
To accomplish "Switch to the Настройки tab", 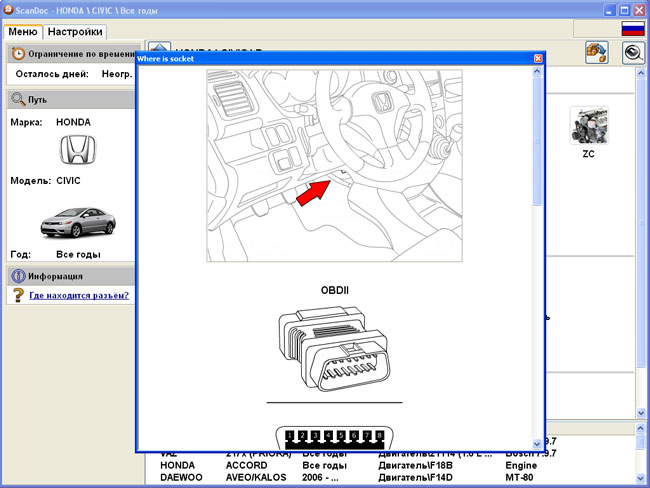I will [x=75, y=31].
